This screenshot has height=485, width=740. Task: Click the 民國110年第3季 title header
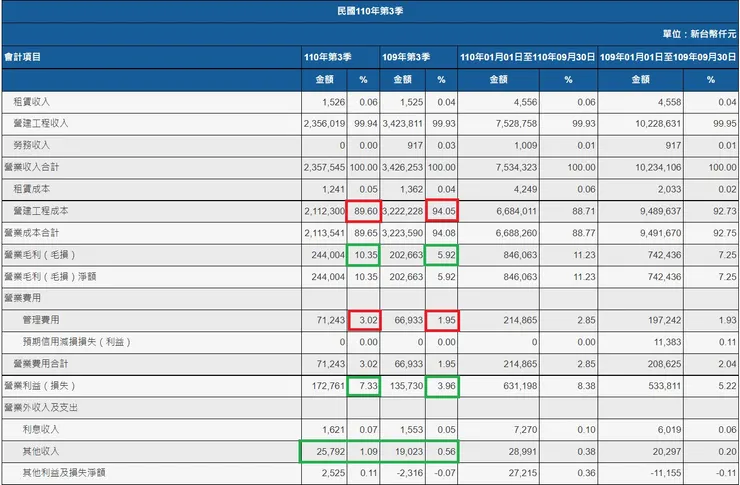370,11
